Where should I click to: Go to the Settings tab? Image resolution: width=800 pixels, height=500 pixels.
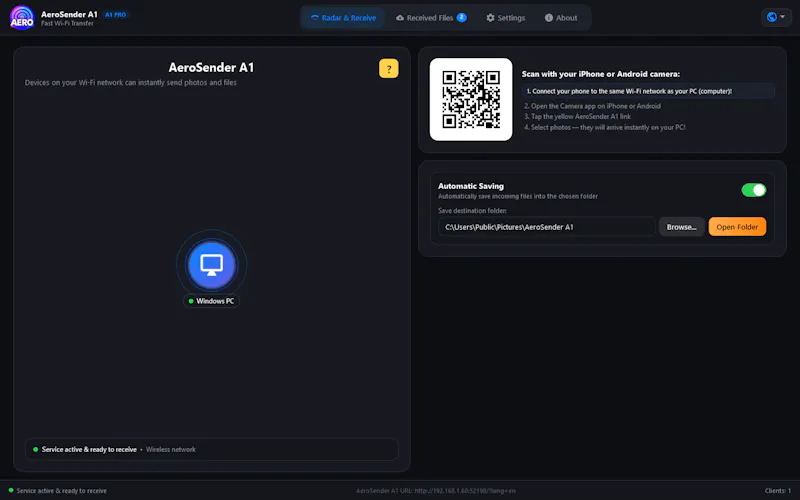coord(505,18)
